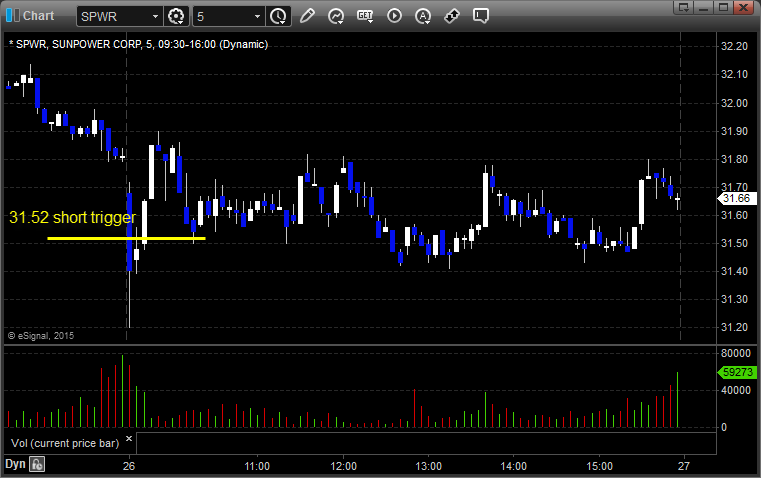This screenshot has width=761, height=478.
Task: Close the Vol study tab
Action: pos(128,439)
